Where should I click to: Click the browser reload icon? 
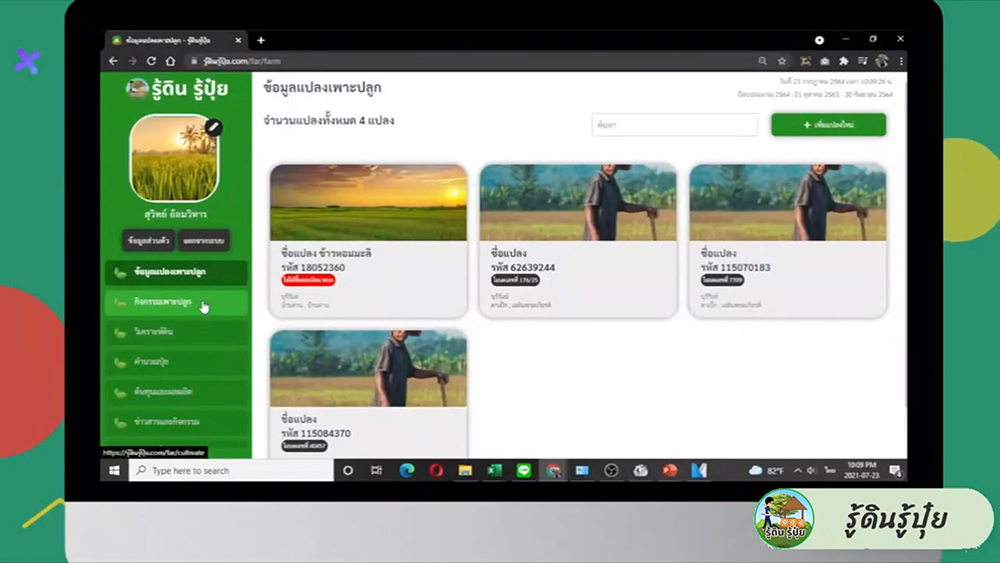tap(151, 61)
